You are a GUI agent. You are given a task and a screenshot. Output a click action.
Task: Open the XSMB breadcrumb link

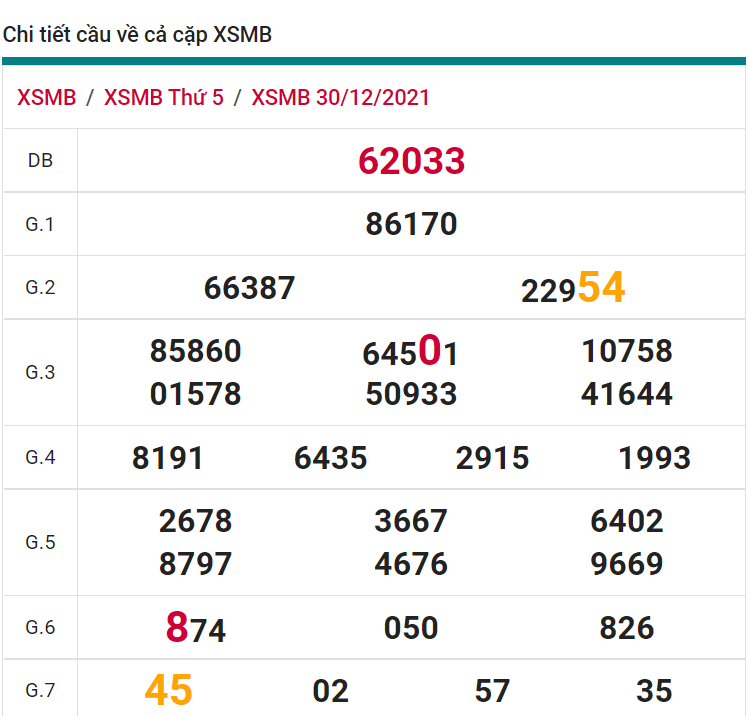[x=46, y=98]
